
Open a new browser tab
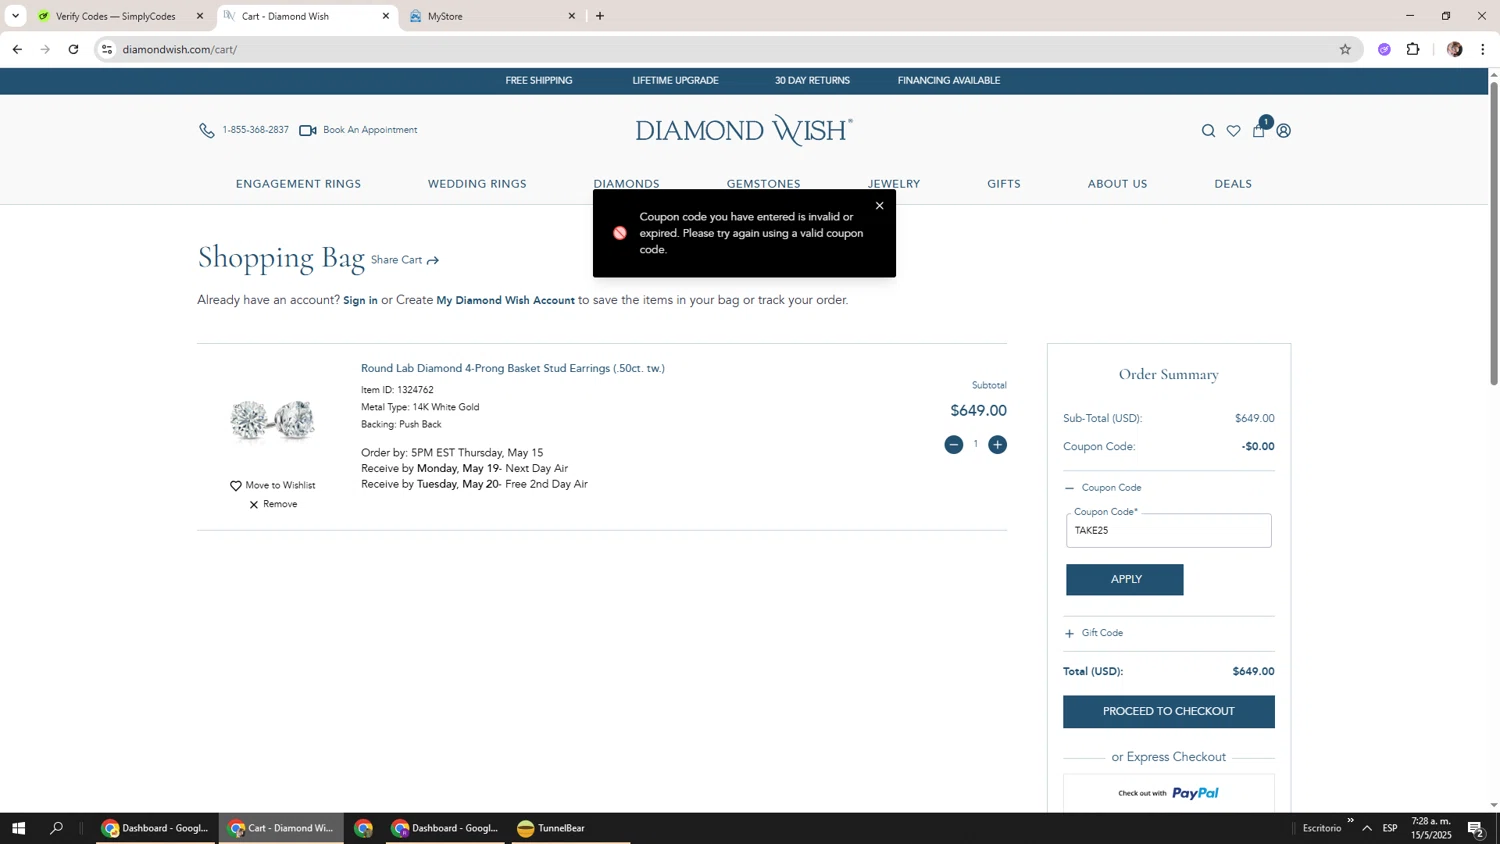click(x=600, y=16)
